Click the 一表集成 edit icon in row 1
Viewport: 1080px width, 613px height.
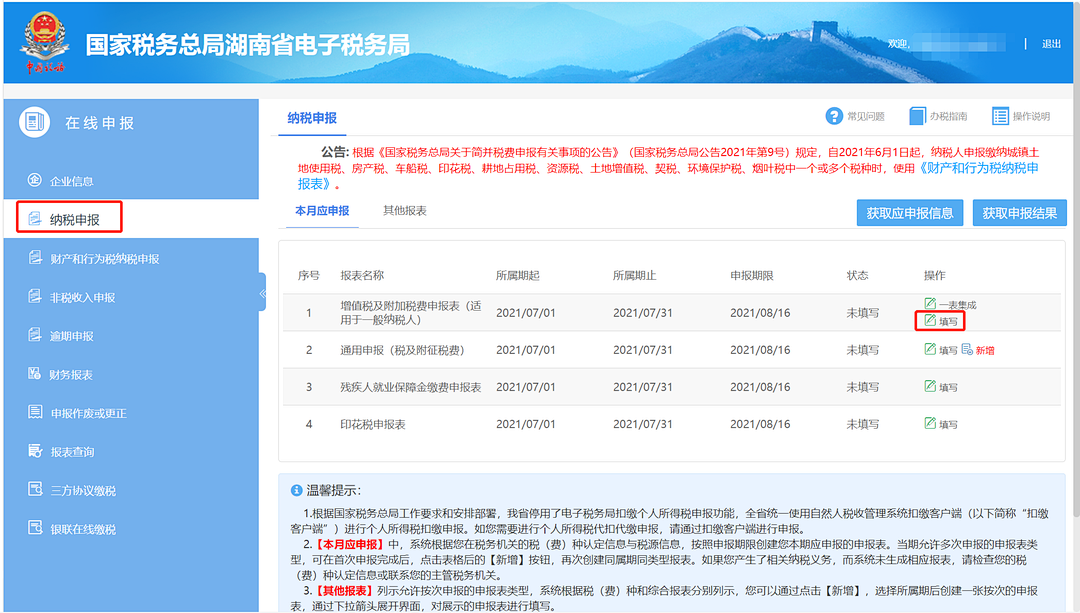click(930, 303)
